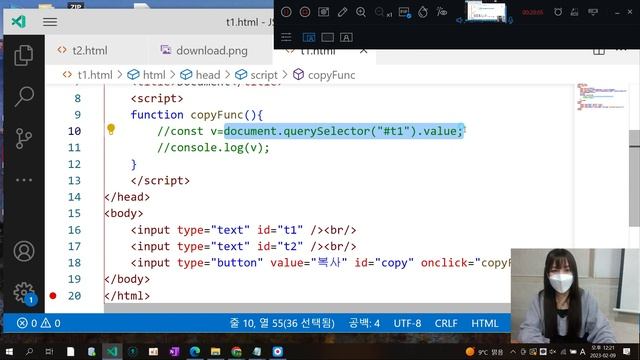Click the code minimap preview
This screenshot has width=640, height=360.
click(x=601, y=97)
